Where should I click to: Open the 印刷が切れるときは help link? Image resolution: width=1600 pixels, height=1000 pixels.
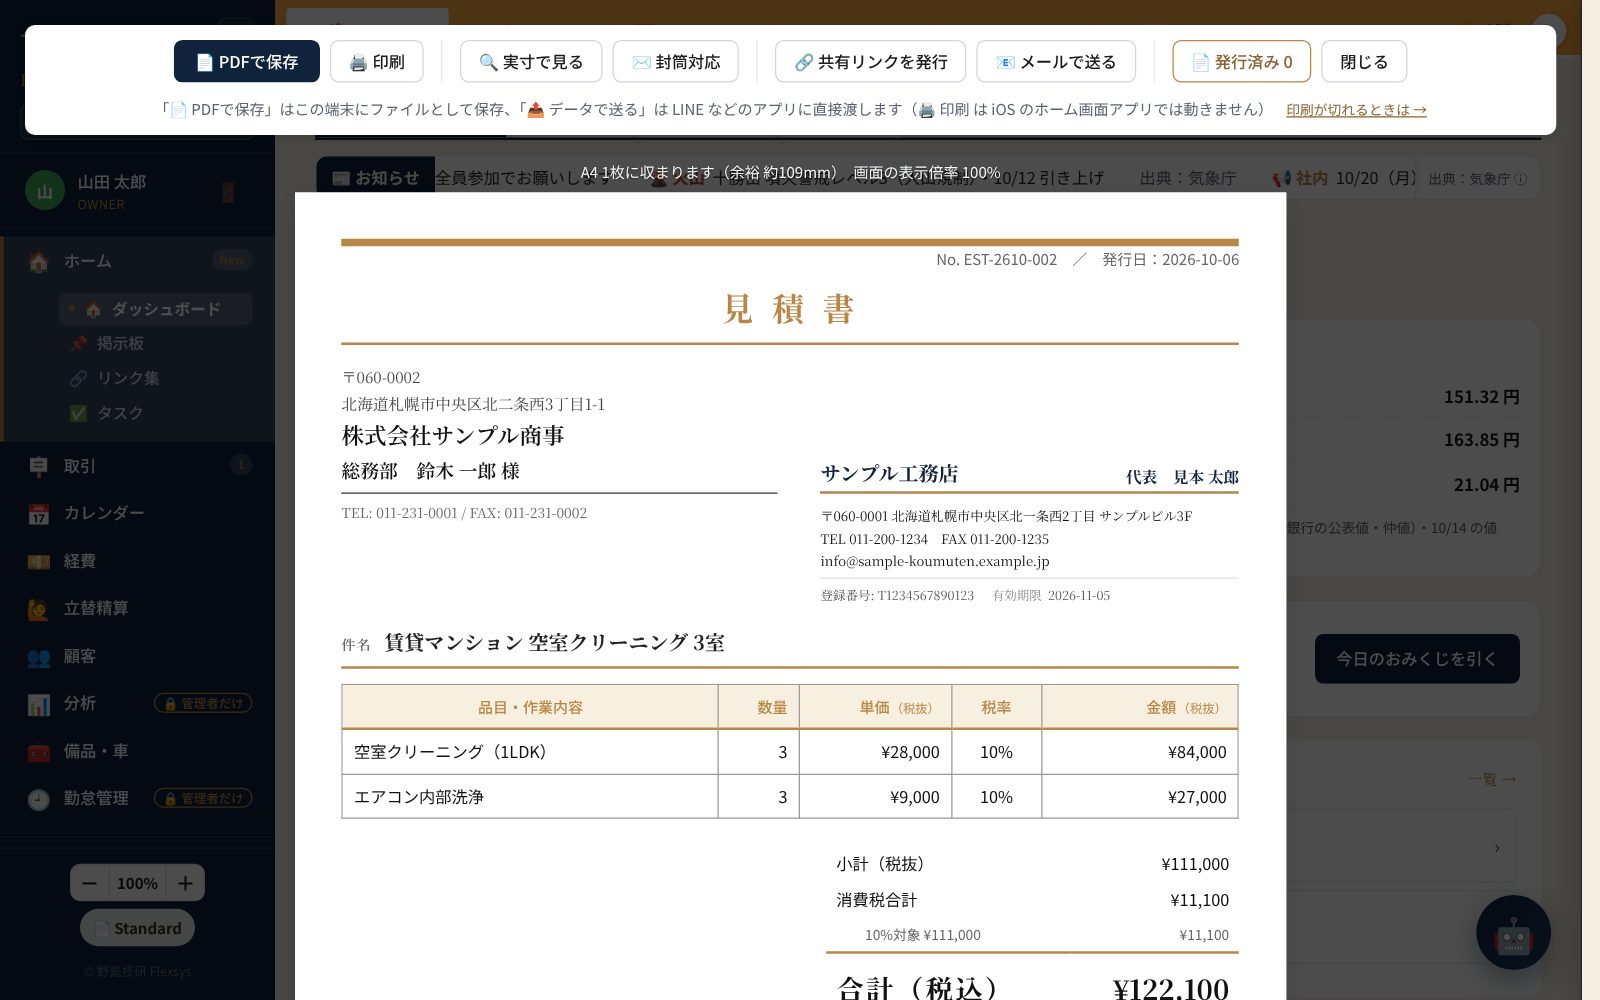tap(1356, 110)
